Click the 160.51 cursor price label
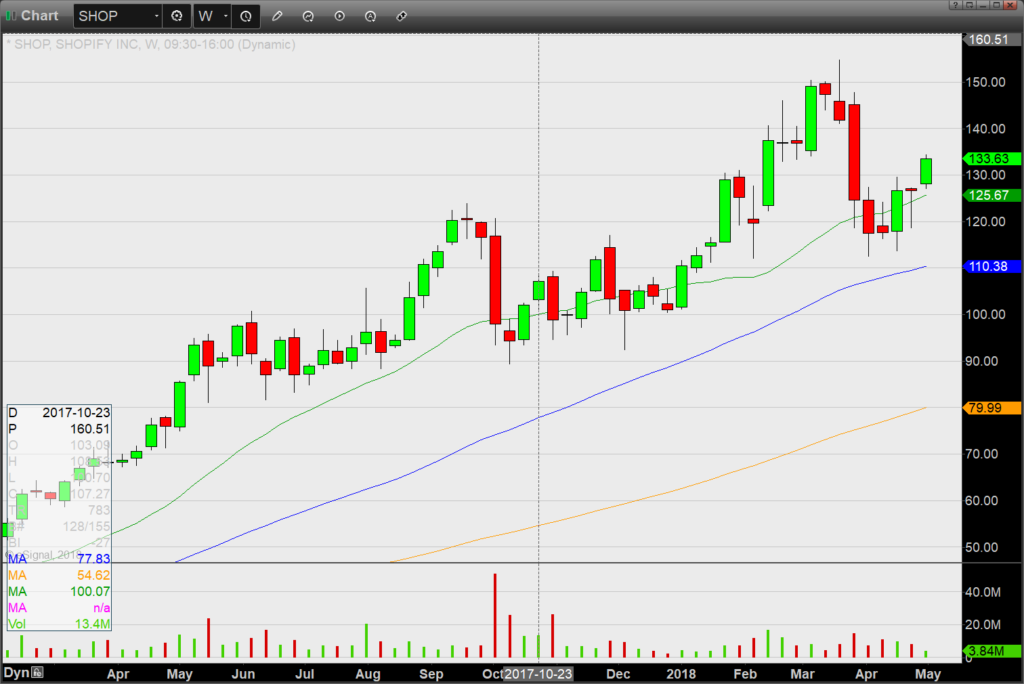Viewport: 1024px width, 684px height. click(992, 39)
